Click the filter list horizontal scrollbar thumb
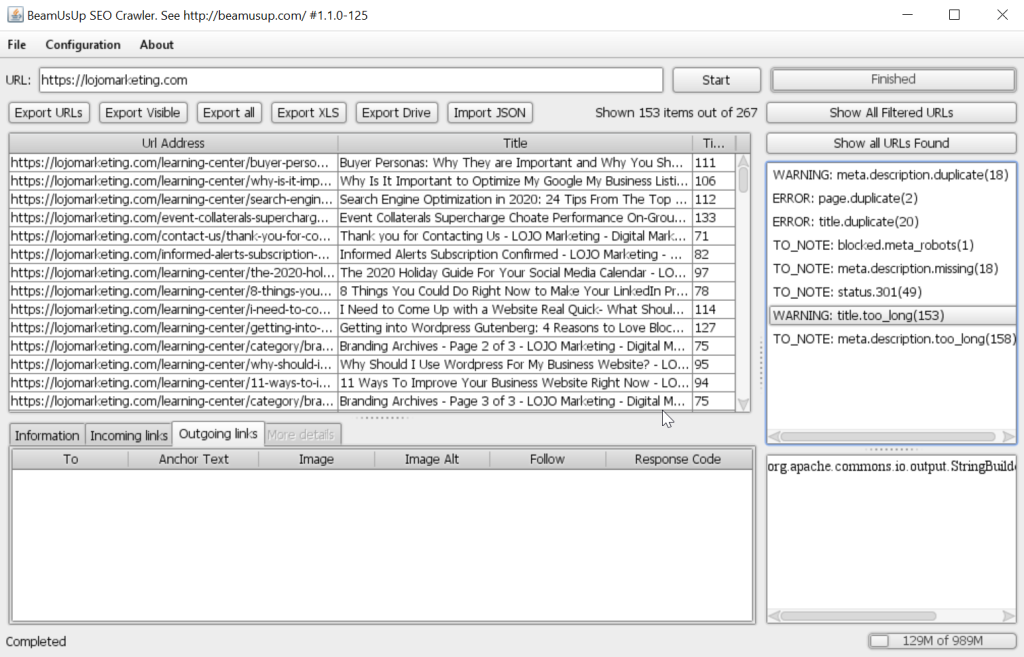Image resolution: width=1024 pixels, height=657 pixels. pos(888,436)
